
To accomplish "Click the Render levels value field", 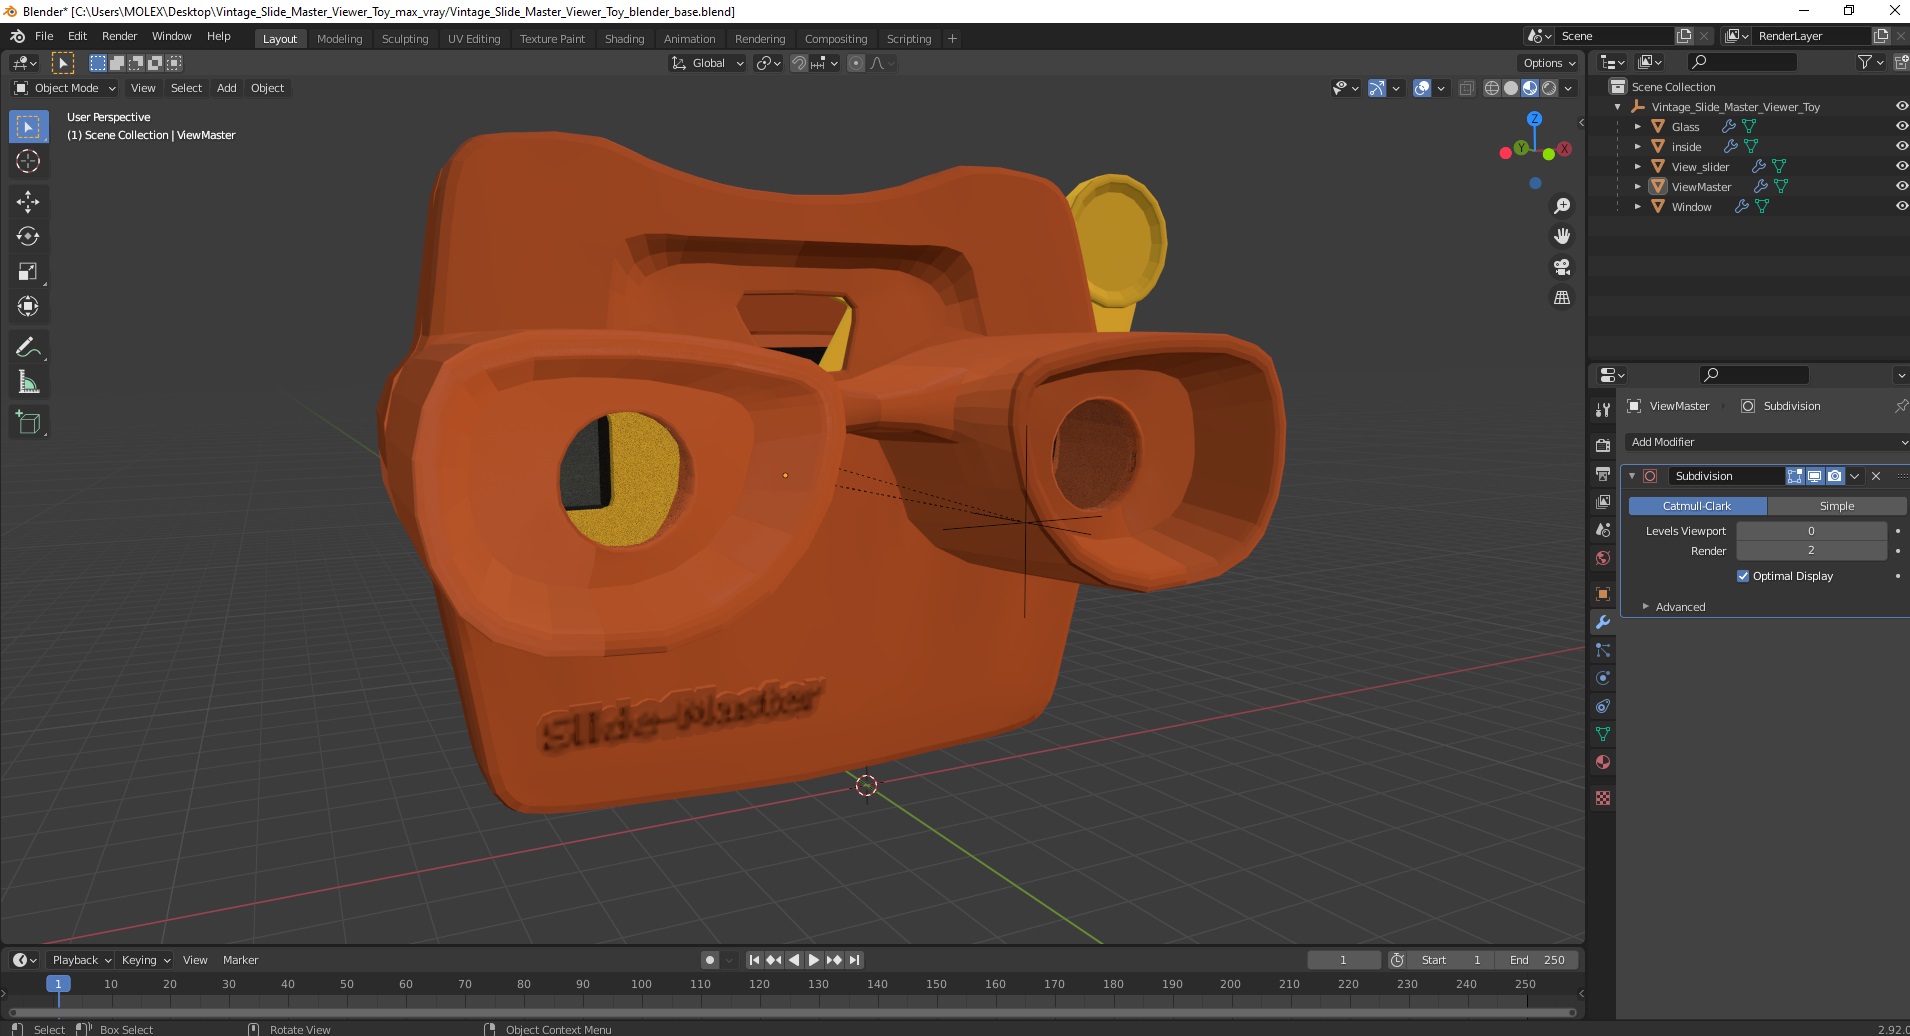I will point(1811,551).
